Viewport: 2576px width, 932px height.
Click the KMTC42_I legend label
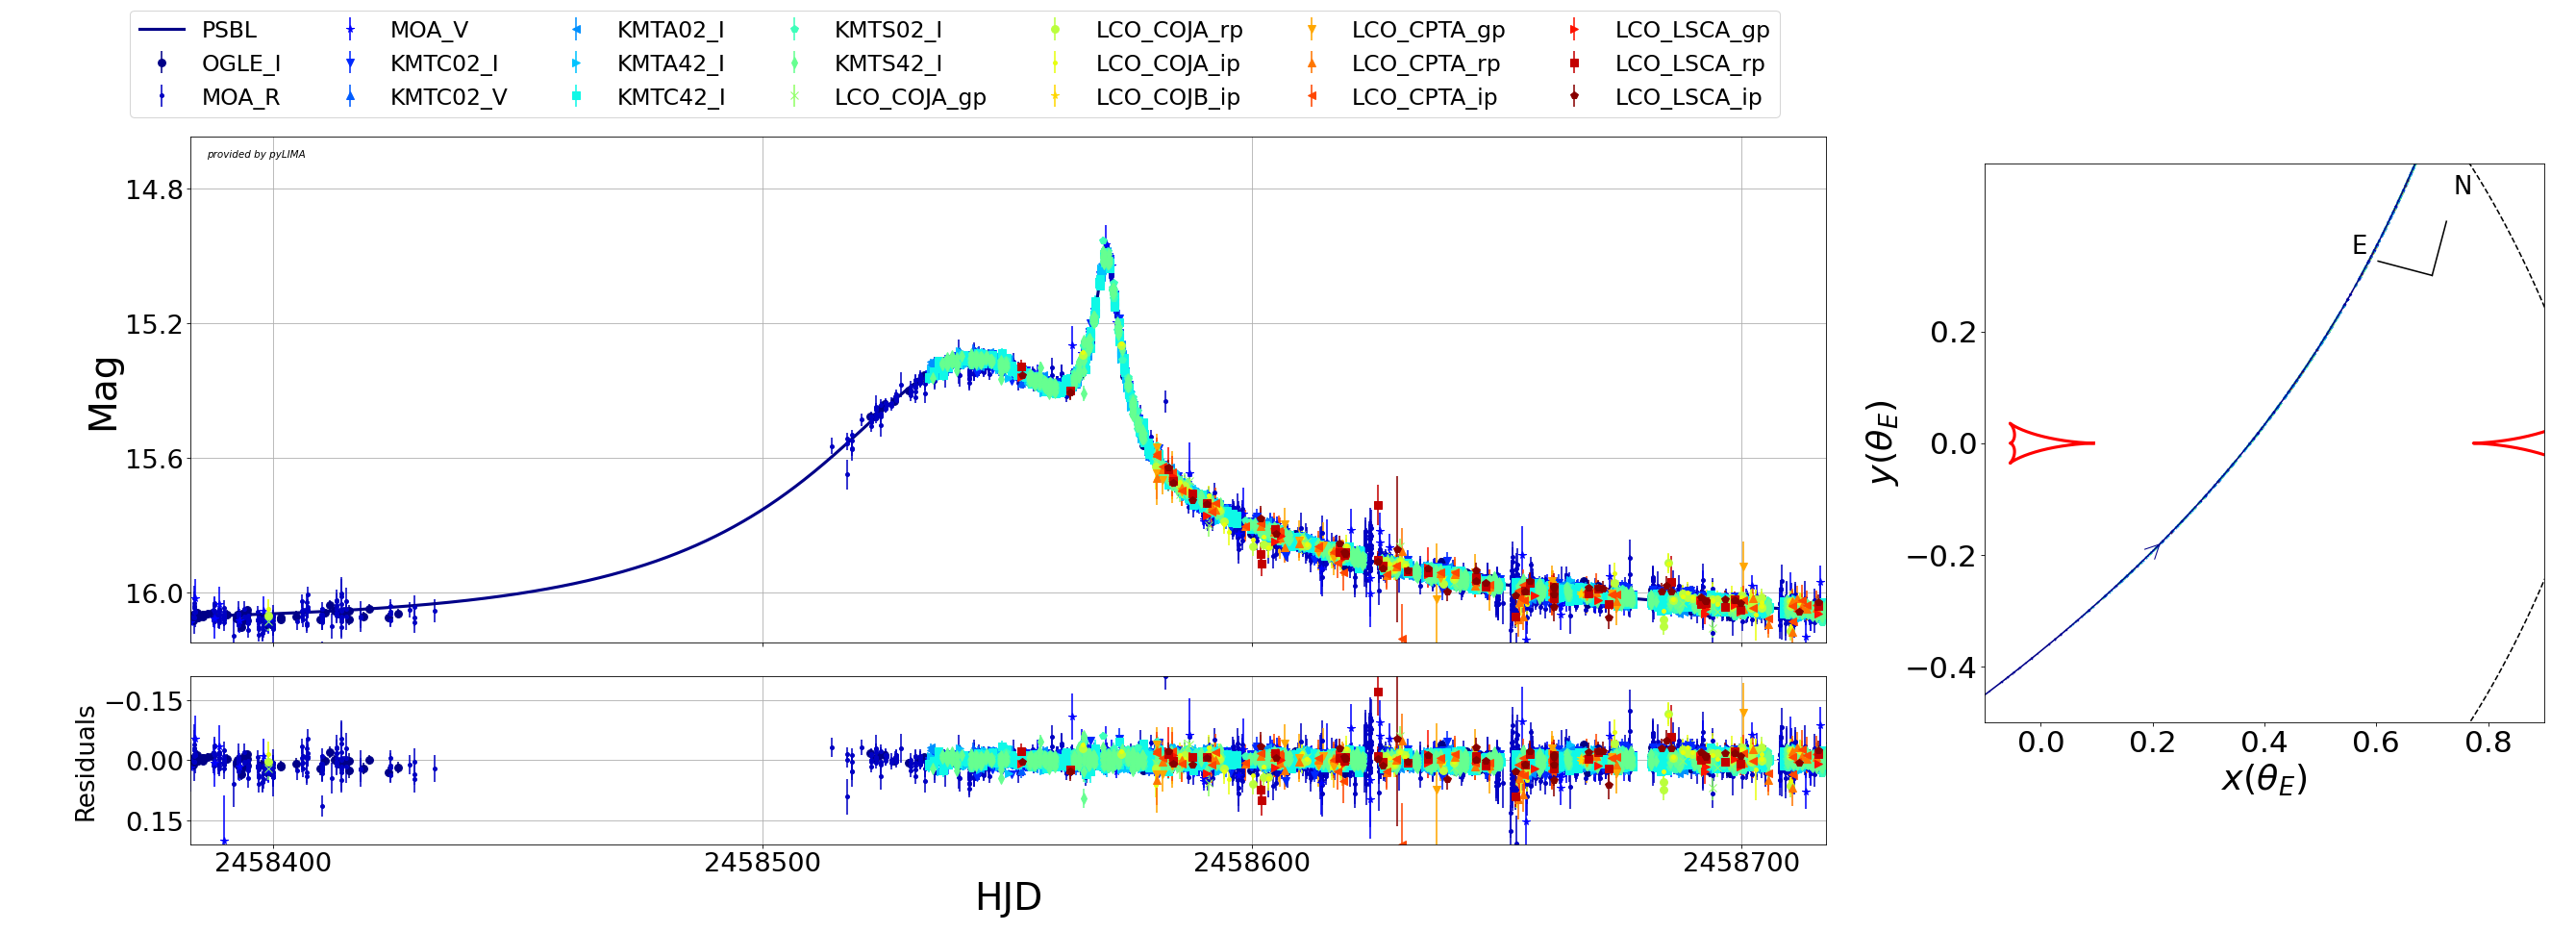click(670, 97)
